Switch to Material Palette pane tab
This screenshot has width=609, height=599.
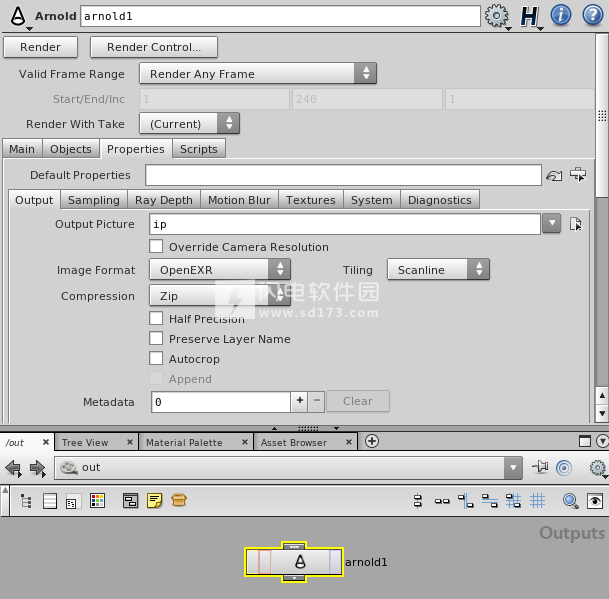point(184,442)
